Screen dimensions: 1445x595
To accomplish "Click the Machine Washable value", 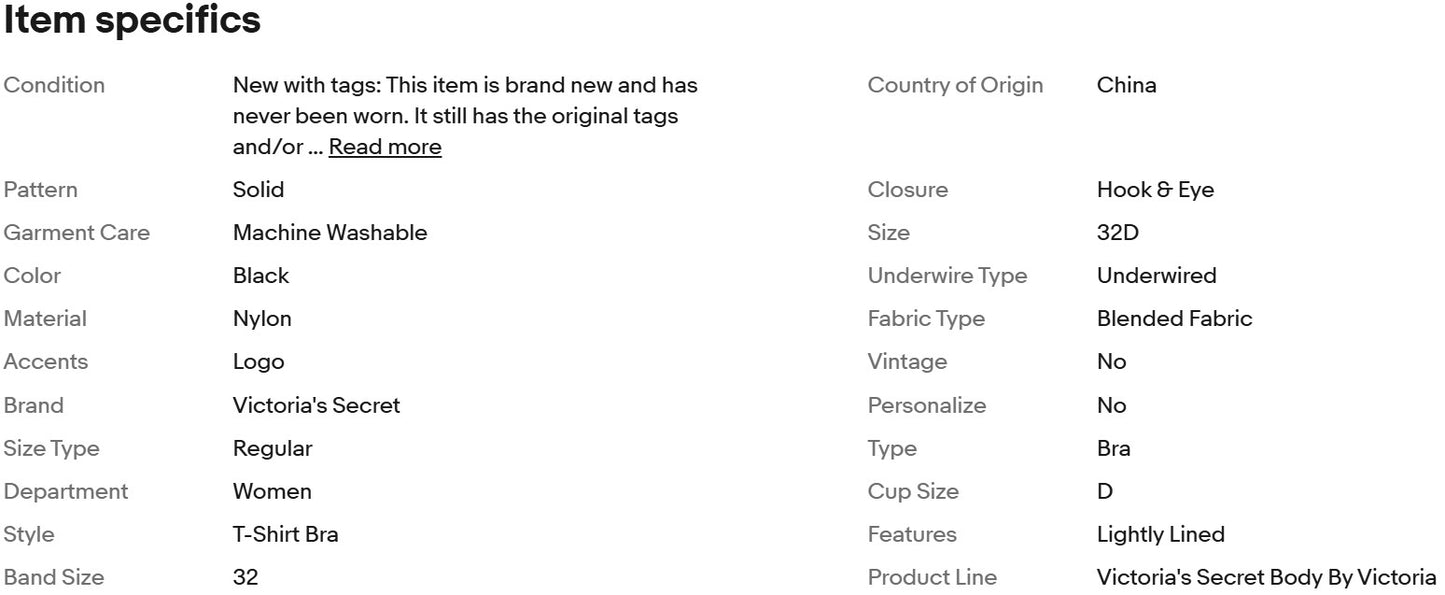I will coord(330,233).
